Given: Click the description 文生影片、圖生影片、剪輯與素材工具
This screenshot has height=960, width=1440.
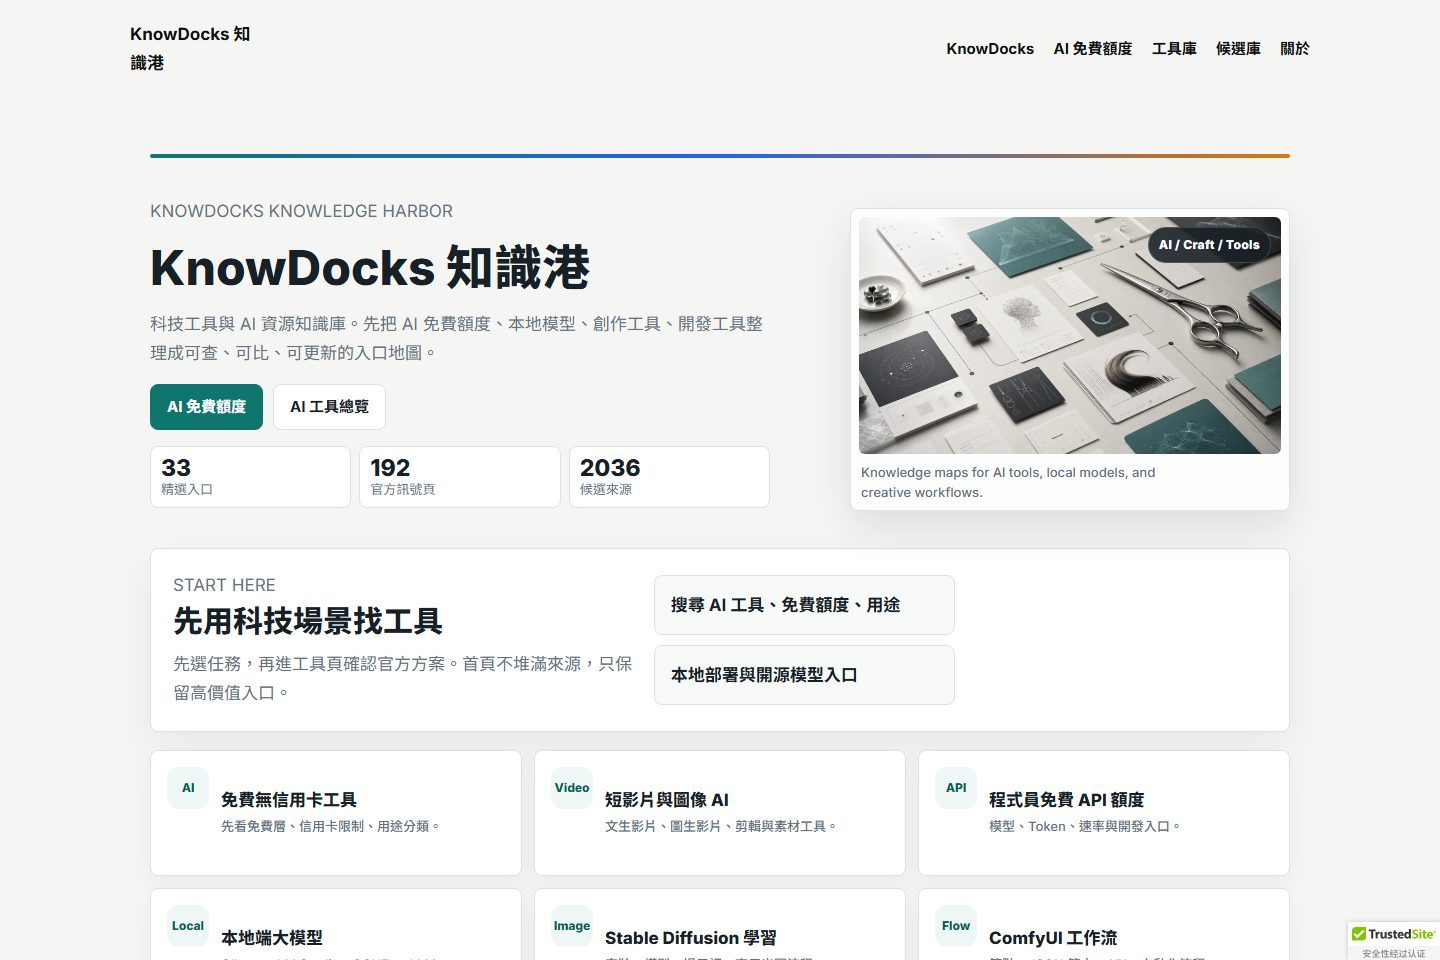Looking at the screenshot, I should point(721,826).
